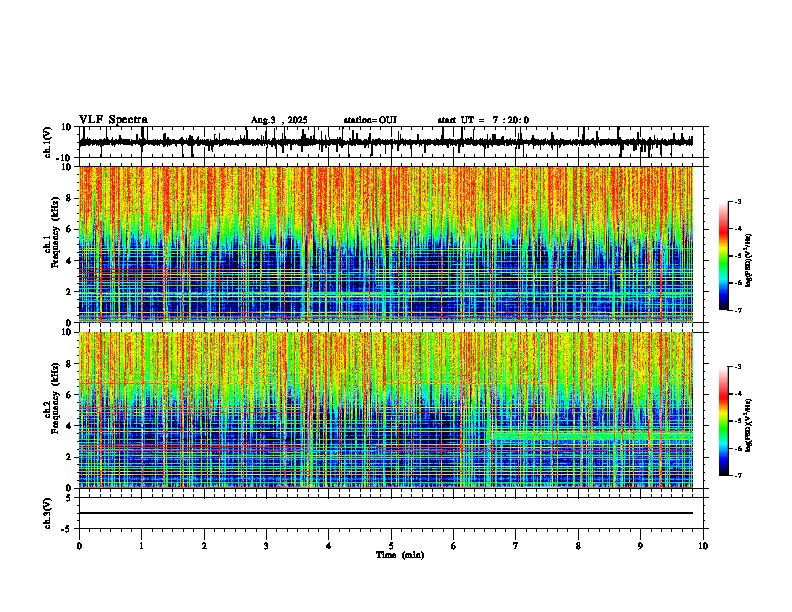Click time axis tick label "0"
This screenshot has height=612, width=792.
[79, 546]
